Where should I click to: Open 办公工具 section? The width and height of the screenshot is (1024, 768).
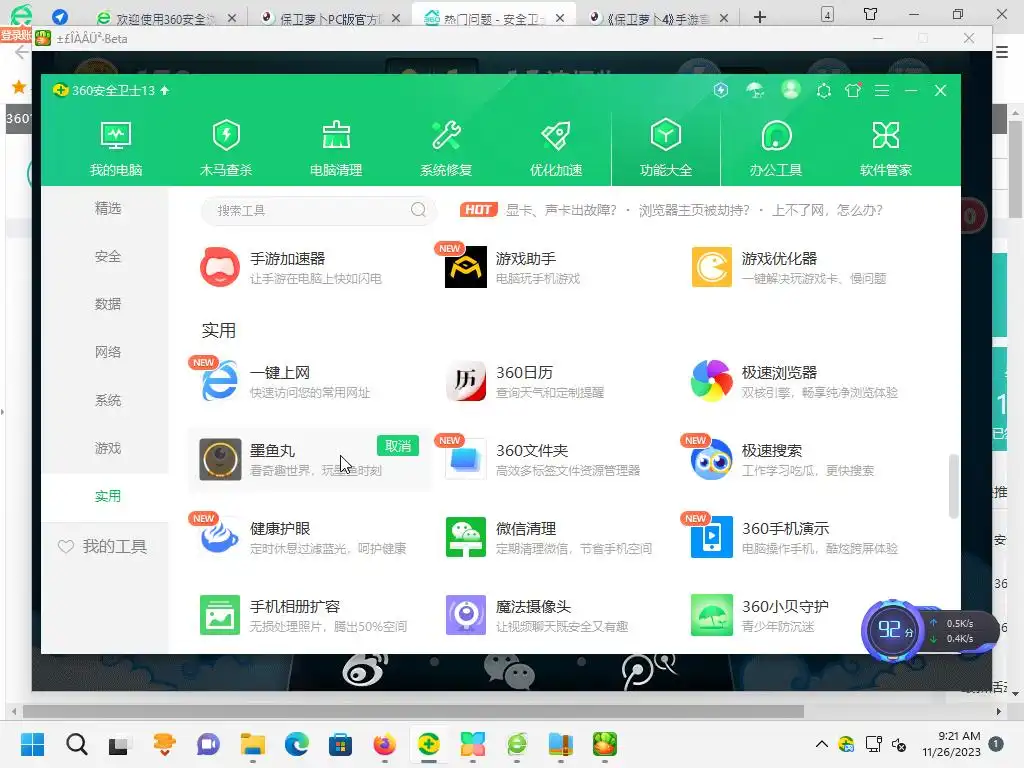click(776, 148)
